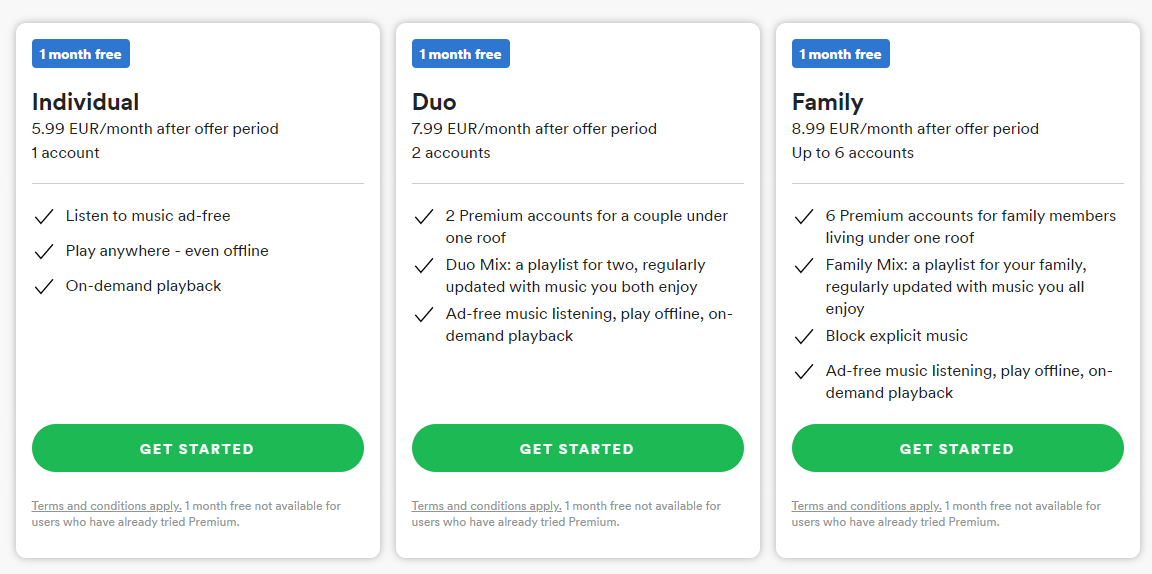
Task: Open Terms and conditions under Family plan
Action: [x=866, y=506]
